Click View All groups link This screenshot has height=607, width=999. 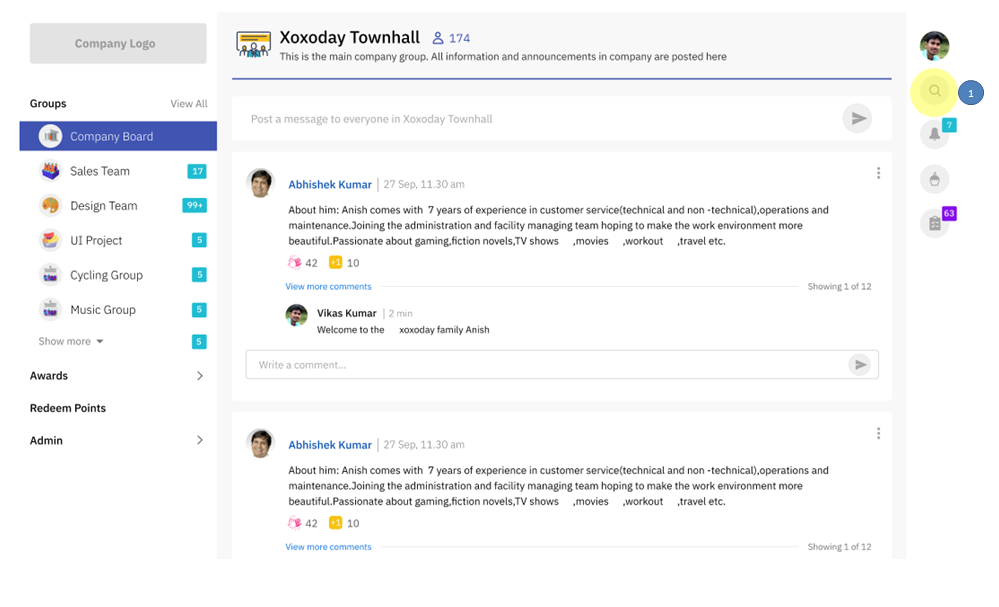189,104
